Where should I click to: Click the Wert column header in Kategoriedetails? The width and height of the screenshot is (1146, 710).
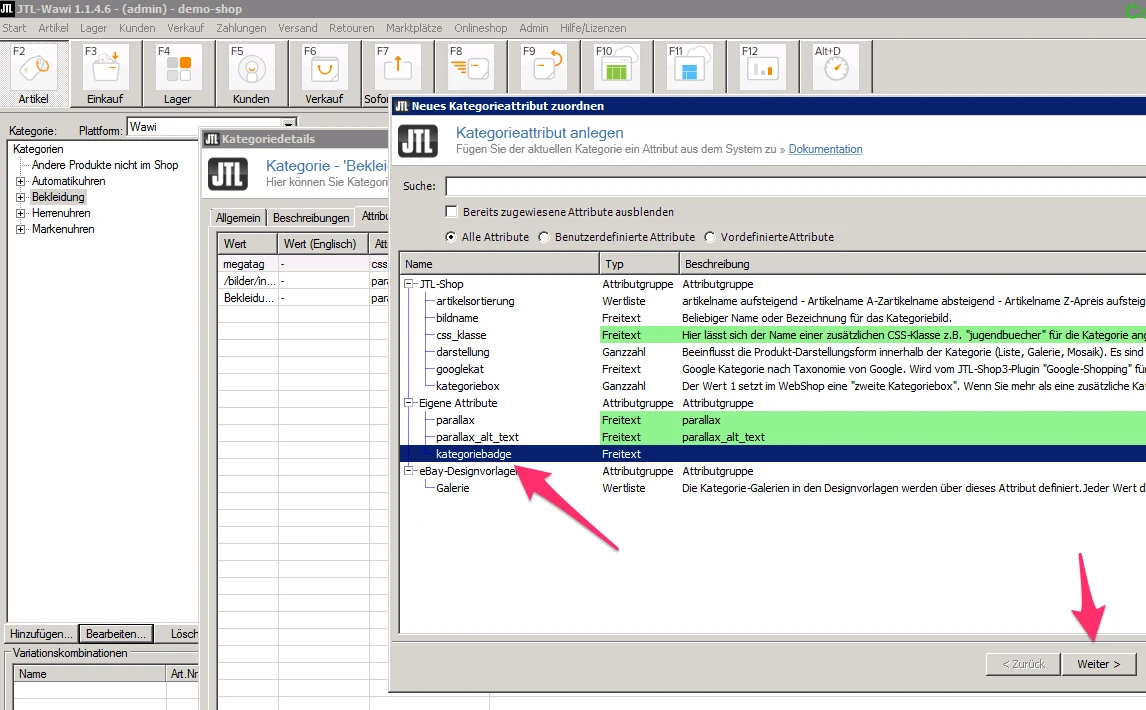point(248,244)
